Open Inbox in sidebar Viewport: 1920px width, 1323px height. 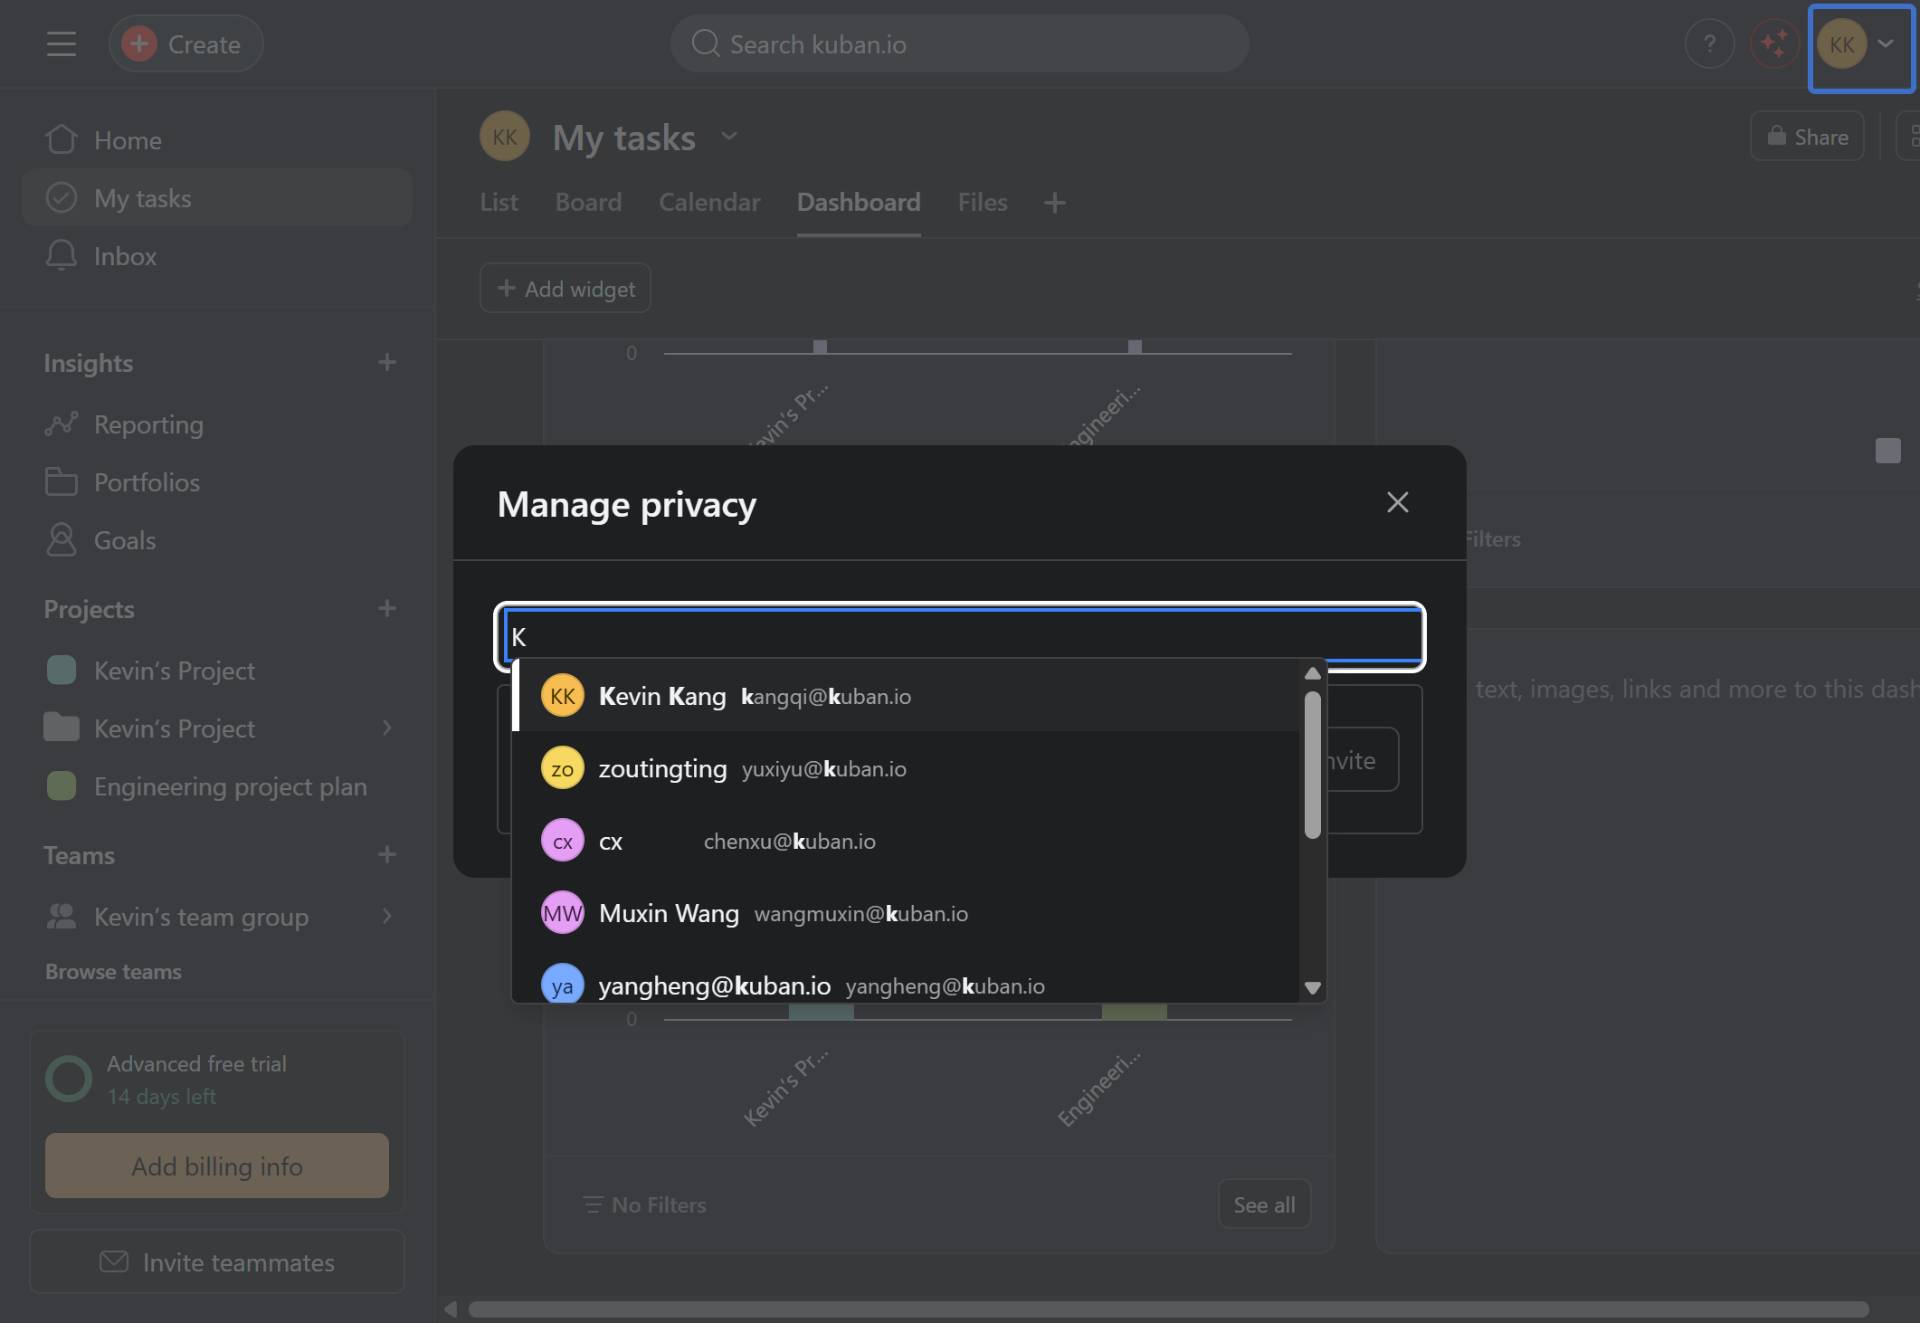tap(217, 256)
